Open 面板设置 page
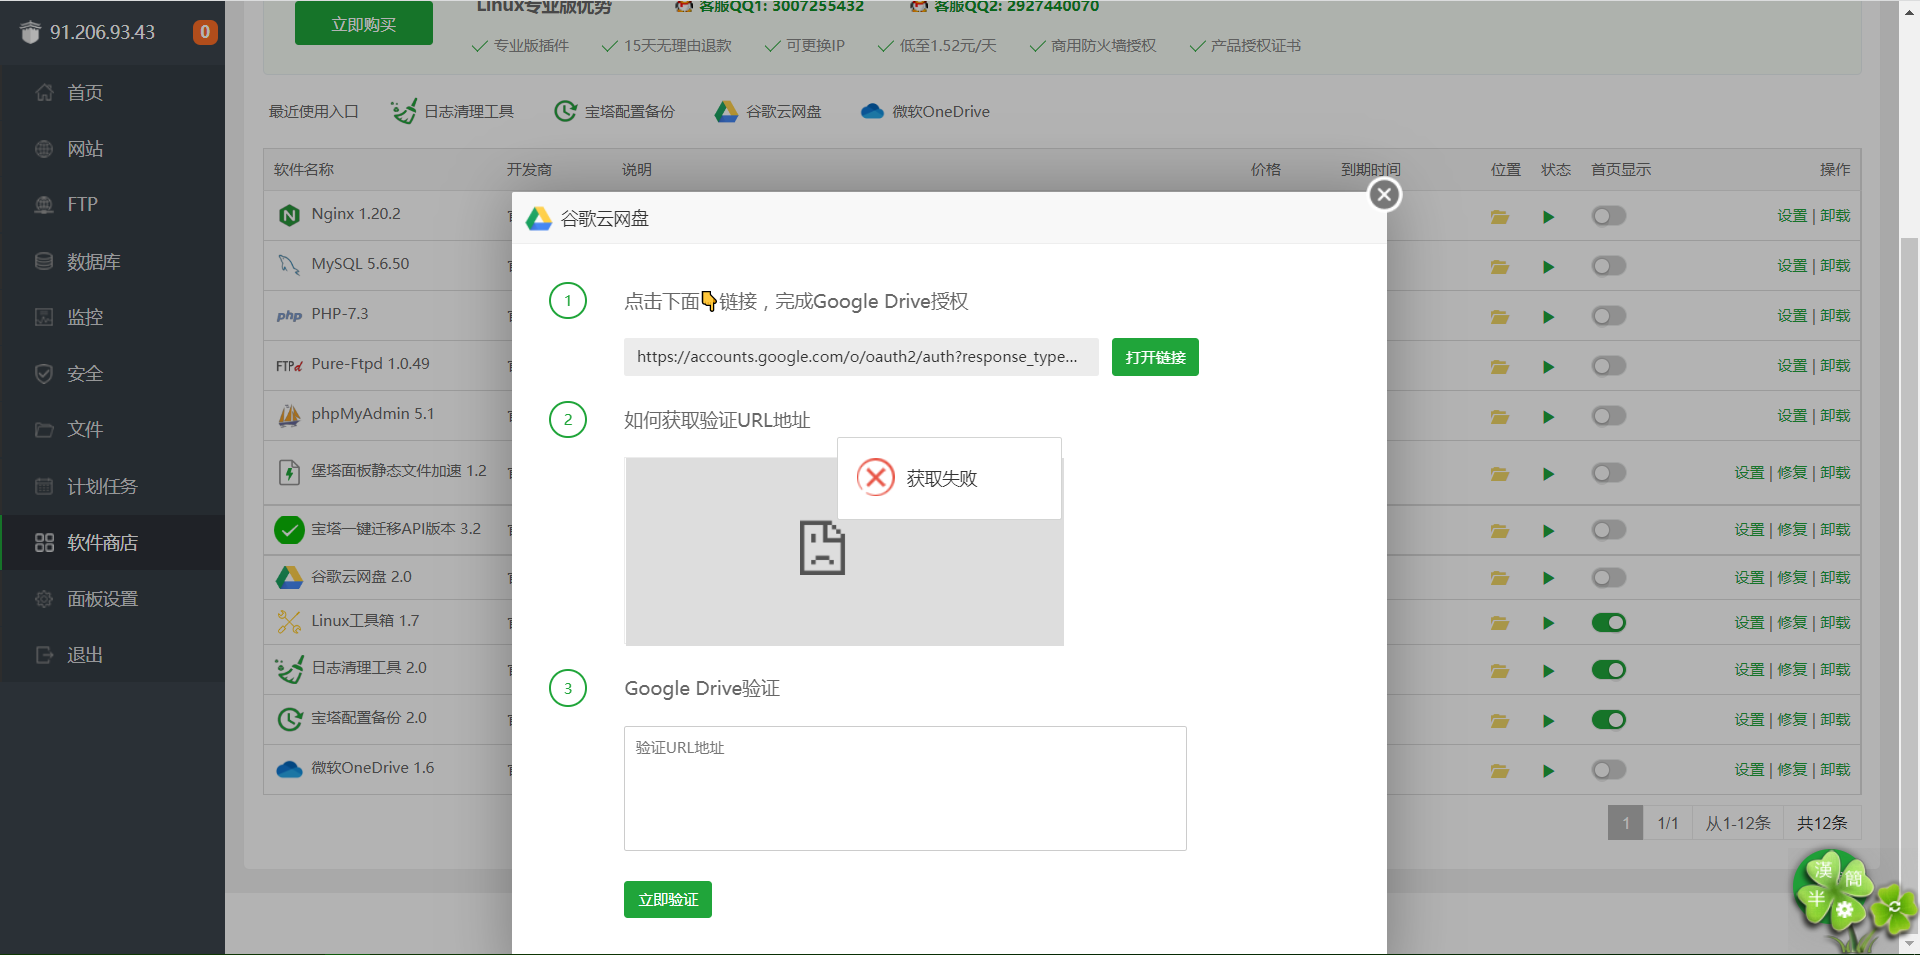The image size is (1920, 955). (101, 598)
